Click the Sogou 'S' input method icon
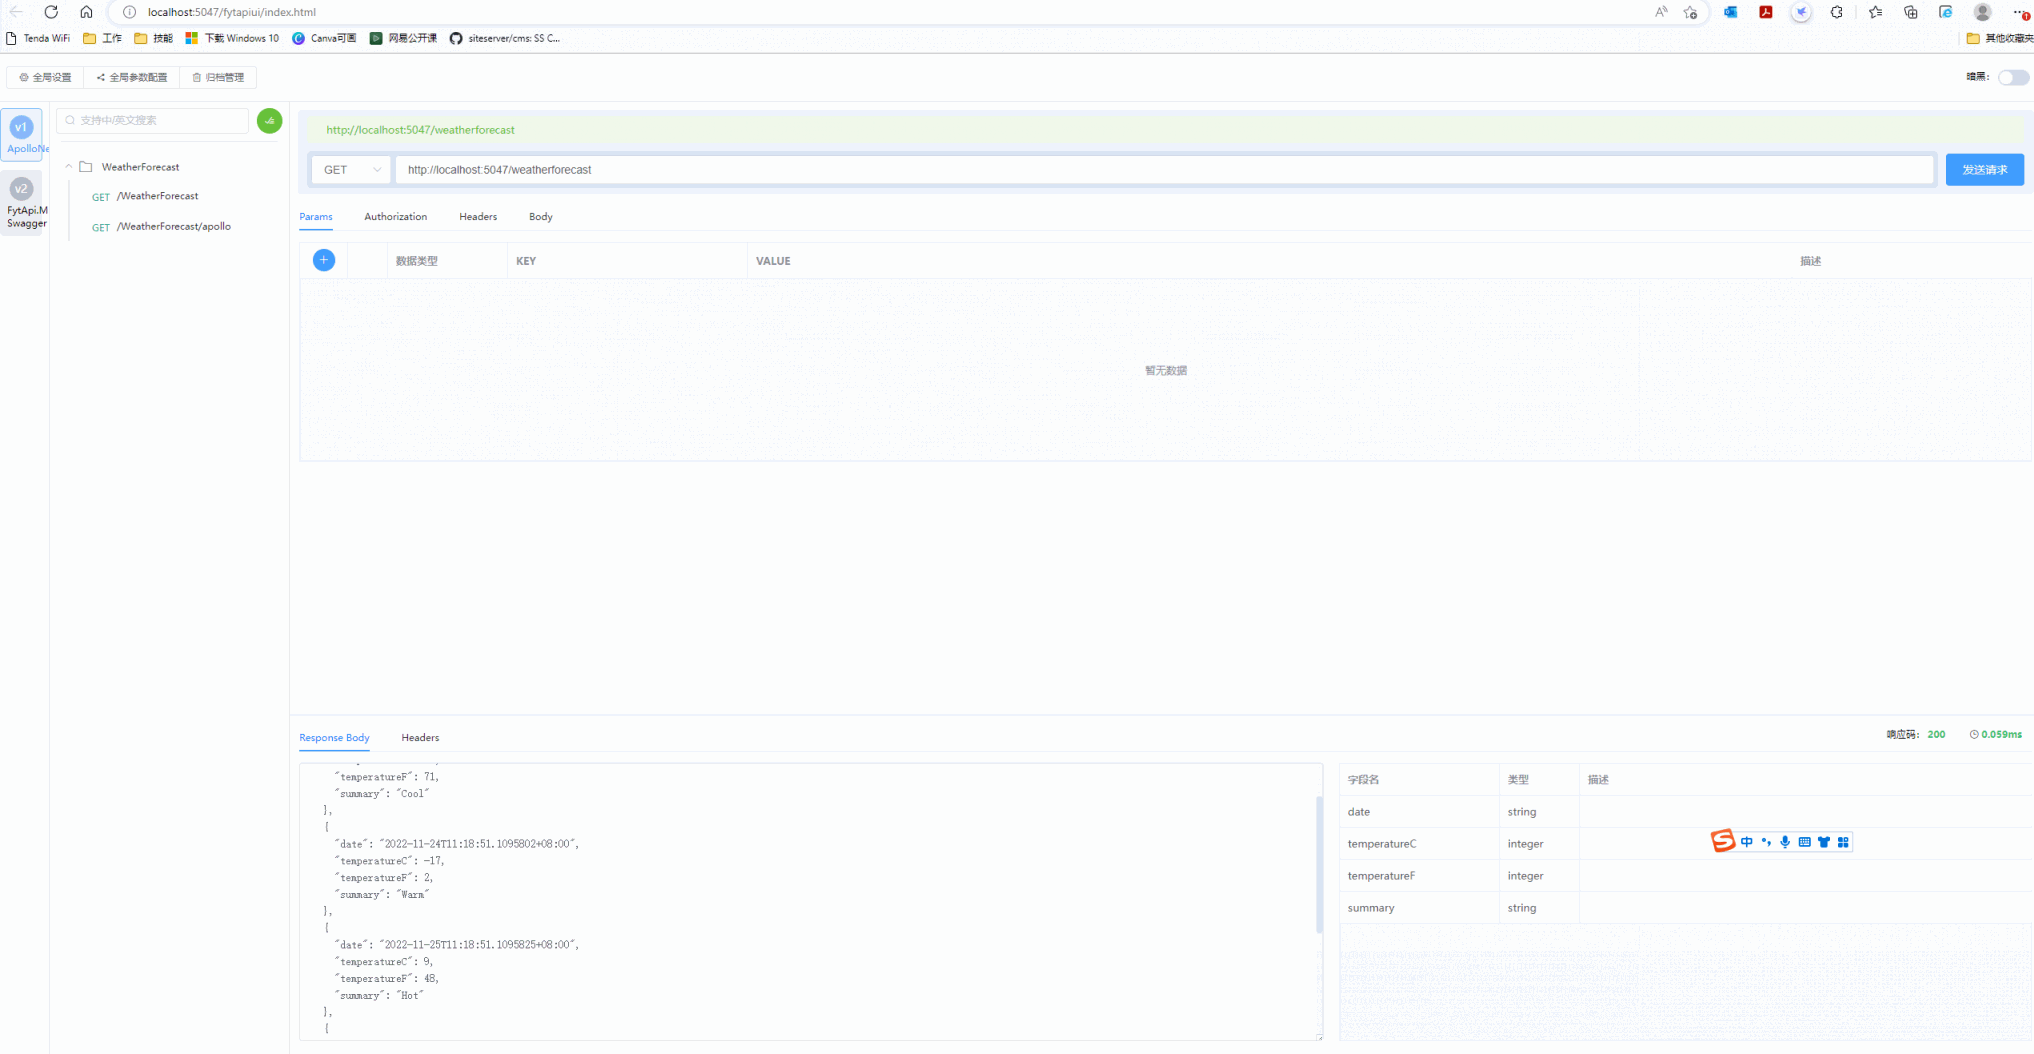Screen dimensions: 2034x1054 (1722, 841)
